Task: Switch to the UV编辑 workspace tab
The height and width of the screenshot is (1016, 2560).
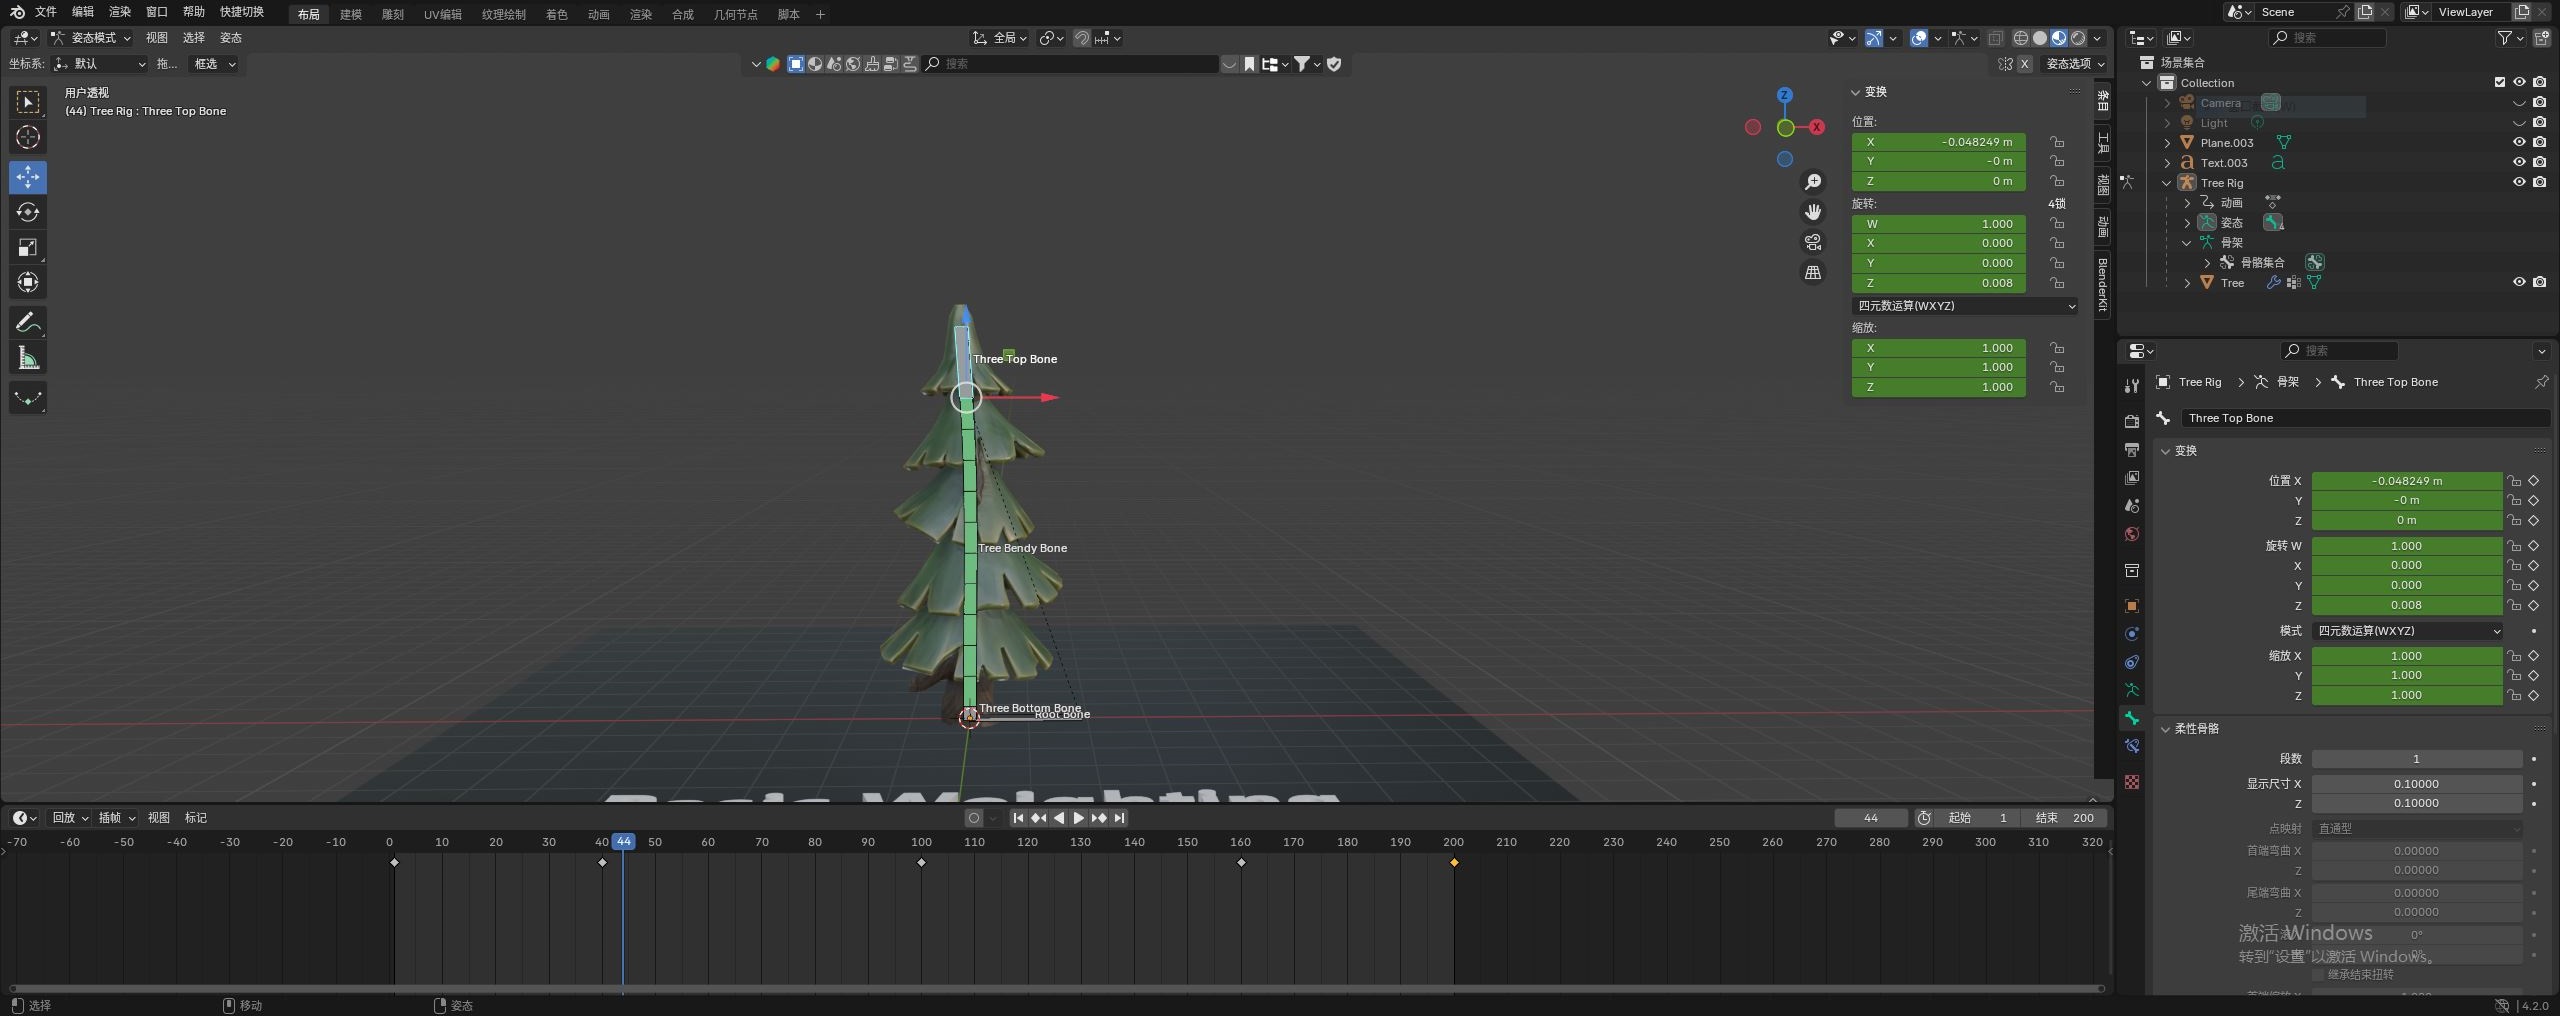Action: 442,14
